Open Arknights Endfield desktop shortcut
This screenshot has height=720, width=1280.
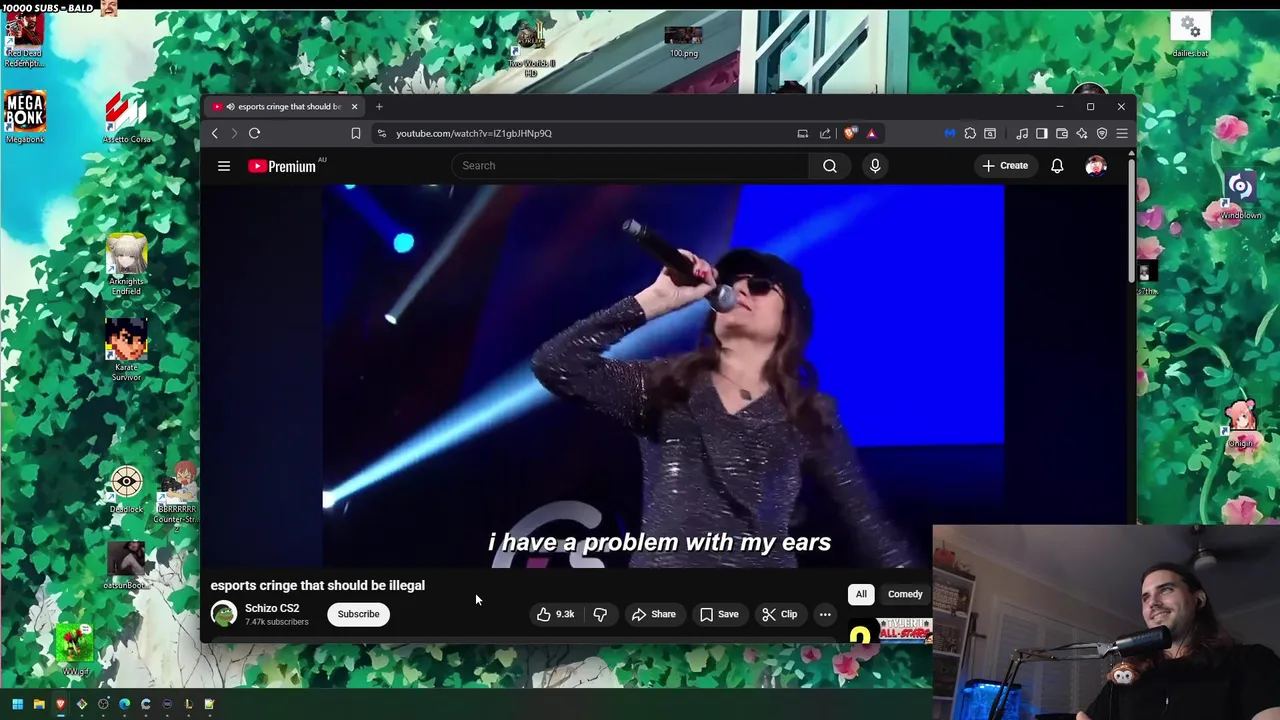(126, 264)
